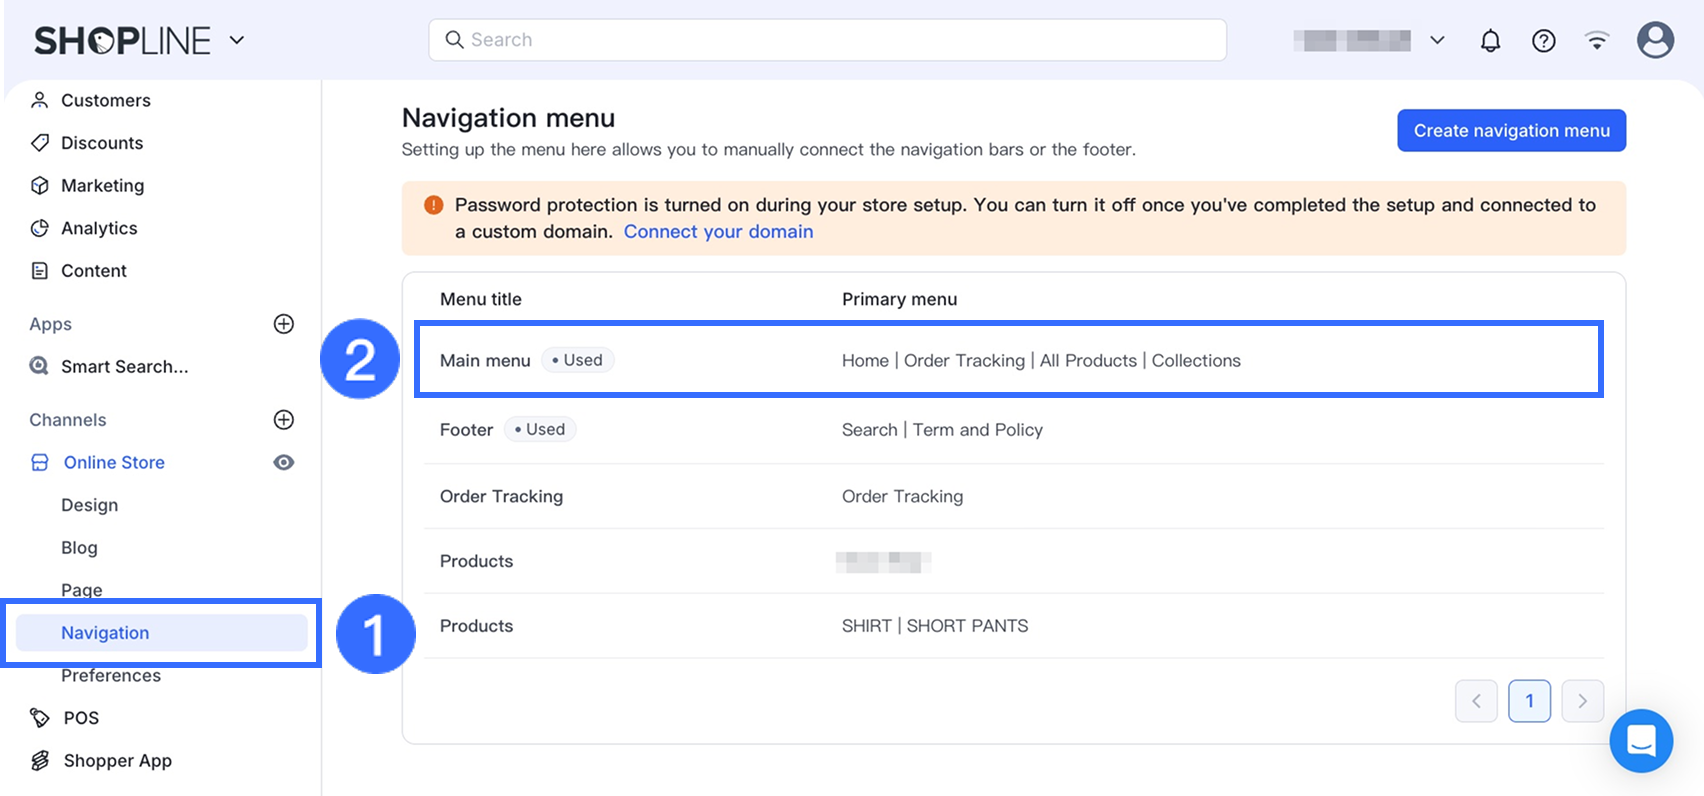Screen dimensions: 1704x796
Task: Open the user profile avatar
Action: pos(1655,41)
